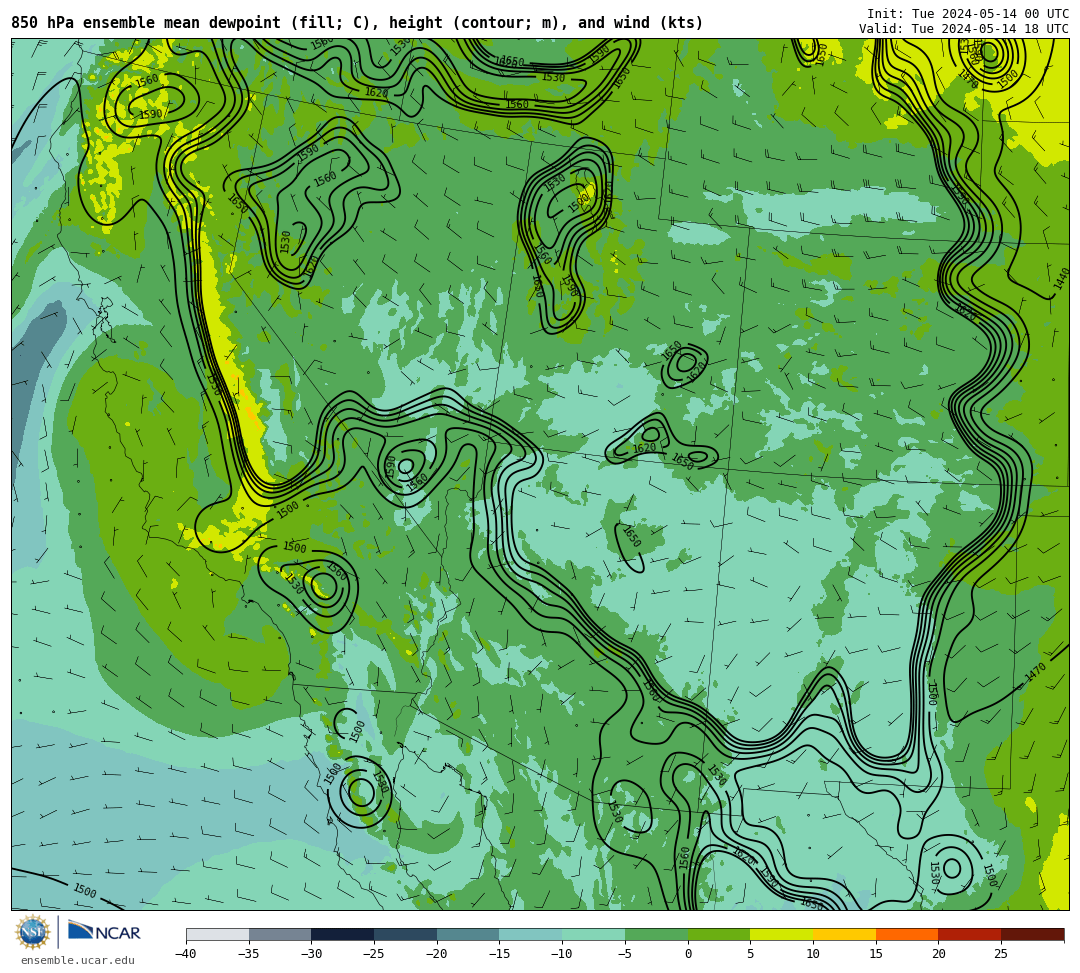Click the ensemble.ucar.edu text
This screenshot has height=973, width=1080.
pos(78,960)
